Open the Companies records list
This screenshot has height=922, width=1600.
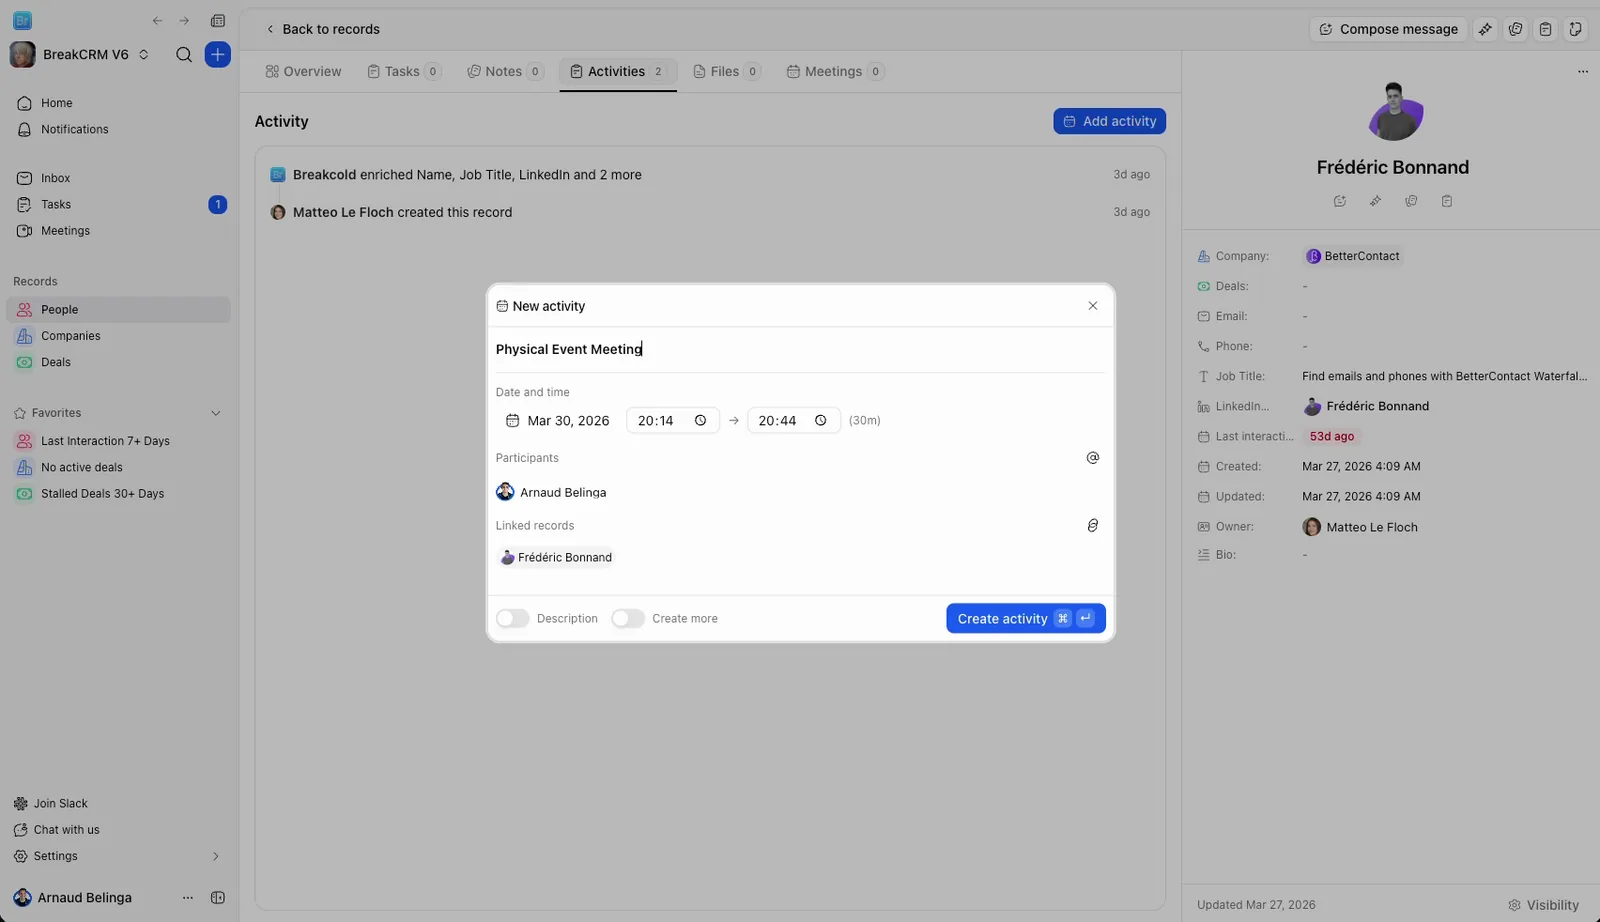118,336
